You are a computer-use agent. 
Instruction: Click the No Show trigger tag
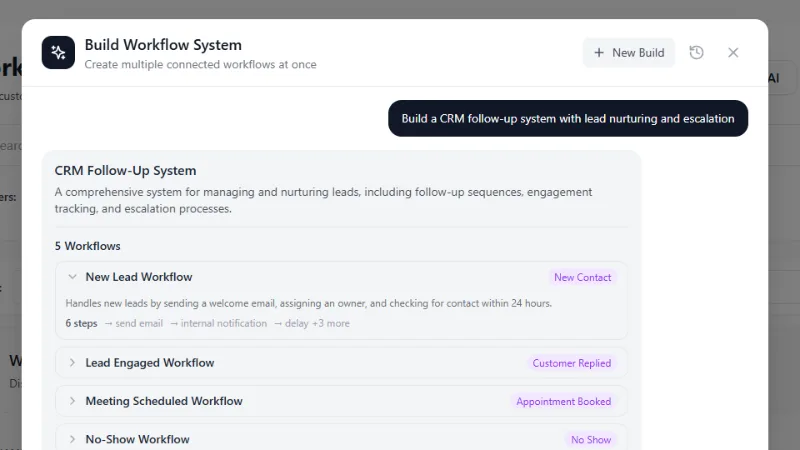(591, 440)
